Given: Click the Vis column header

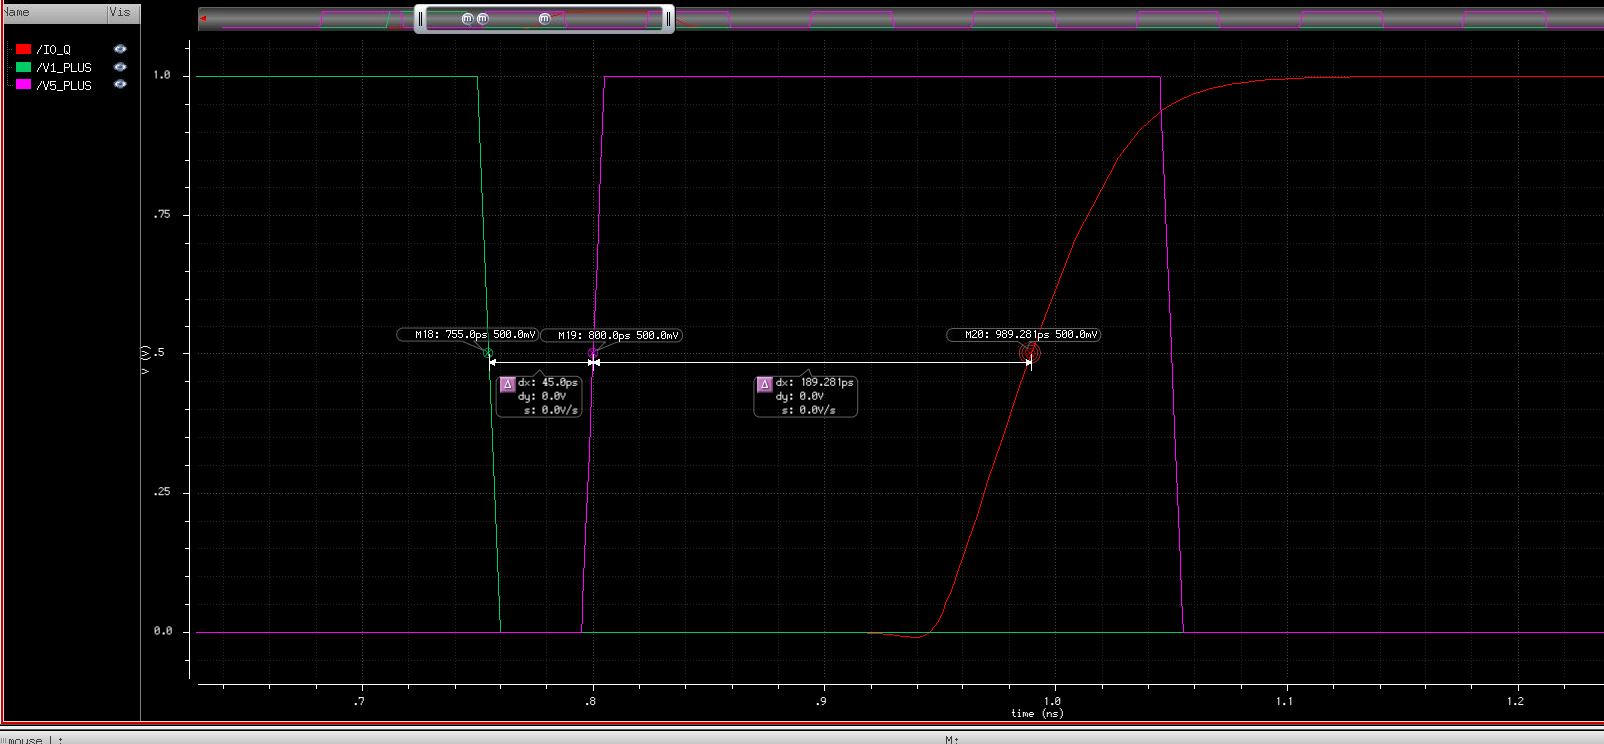Looking at the screenshot, I should [120, 12].
